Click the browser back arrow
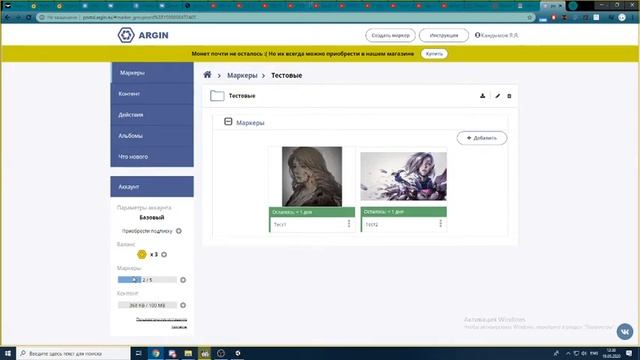 coord(7,18)
